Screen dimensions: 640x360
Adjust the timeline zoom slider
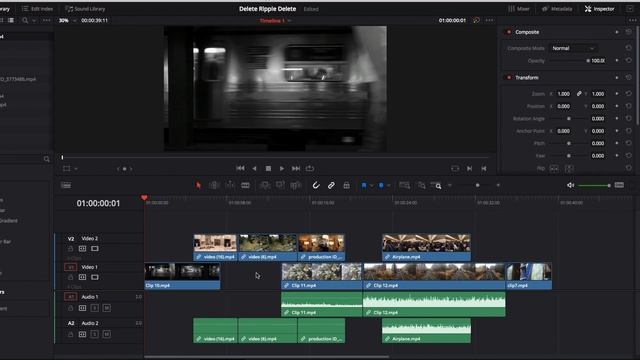(x=478, y=185)
